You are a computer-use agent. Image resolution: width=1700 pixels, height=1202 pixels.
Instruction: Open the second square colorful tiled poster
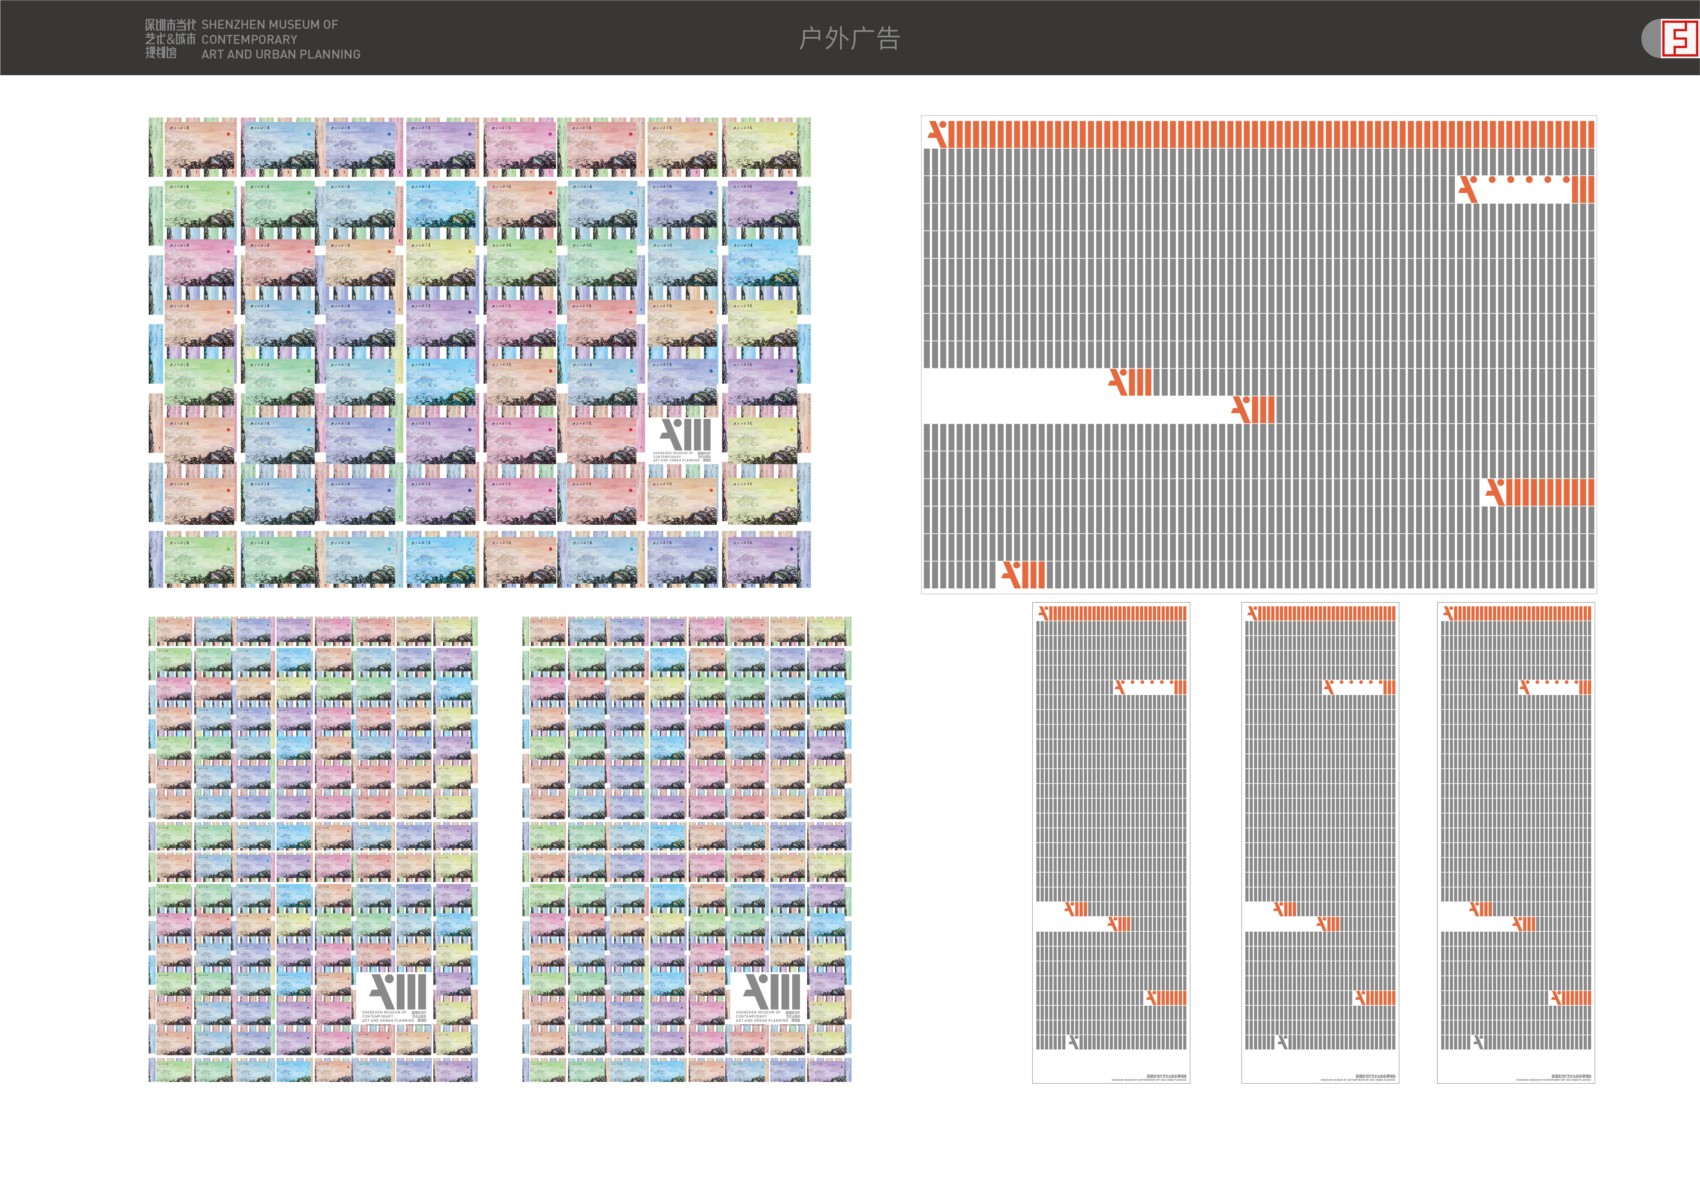tap(686, 849)
